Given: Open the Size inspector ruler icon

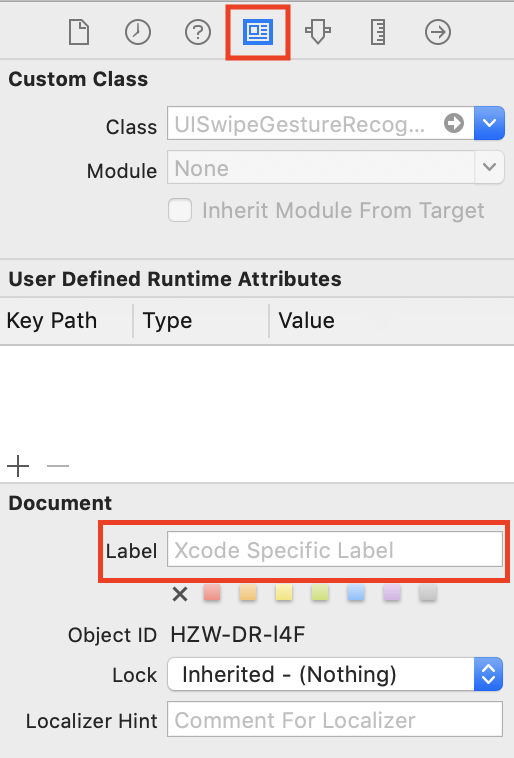Looking at the screenshot, I should click(x=378, y=32).
